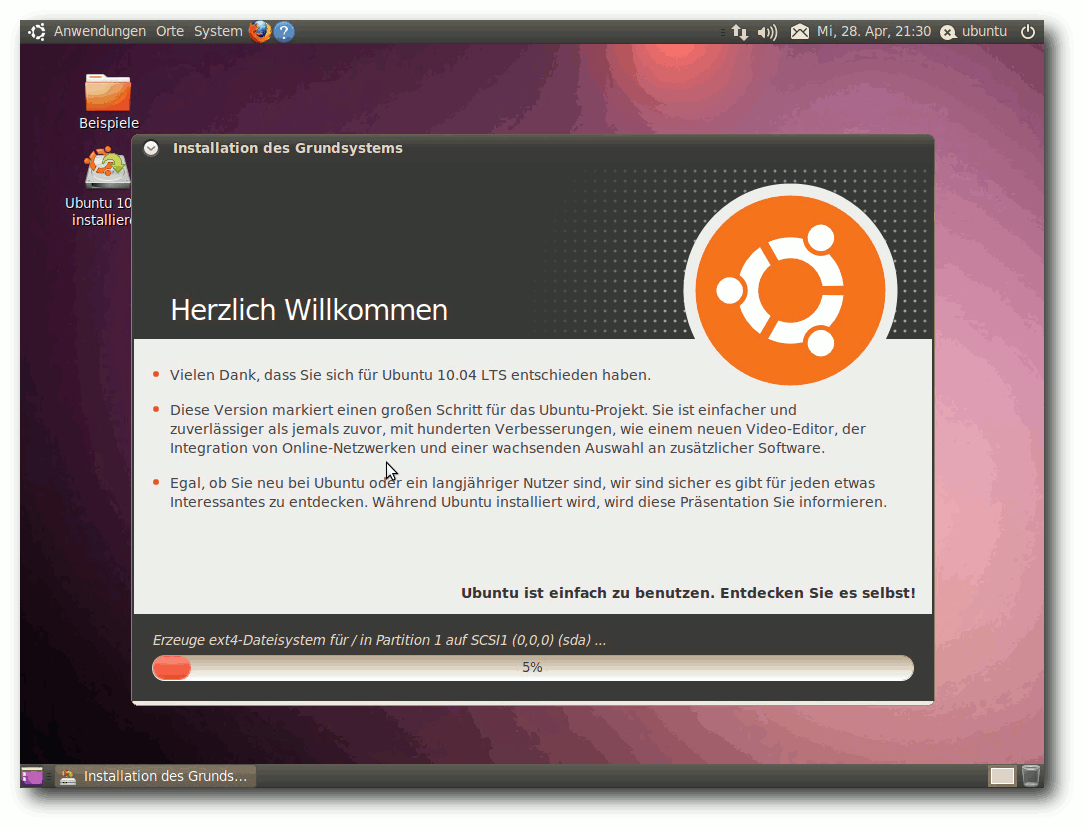The height and width of the screenshot is (828, 1084).
Task: Open the Beispiele folder on desktop
Action: tap(109, 102)
